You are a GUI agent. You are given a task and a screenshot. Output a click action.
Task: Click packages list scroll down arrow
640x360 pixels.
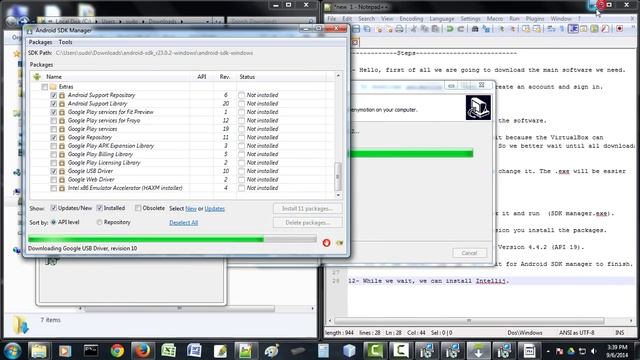338,195
